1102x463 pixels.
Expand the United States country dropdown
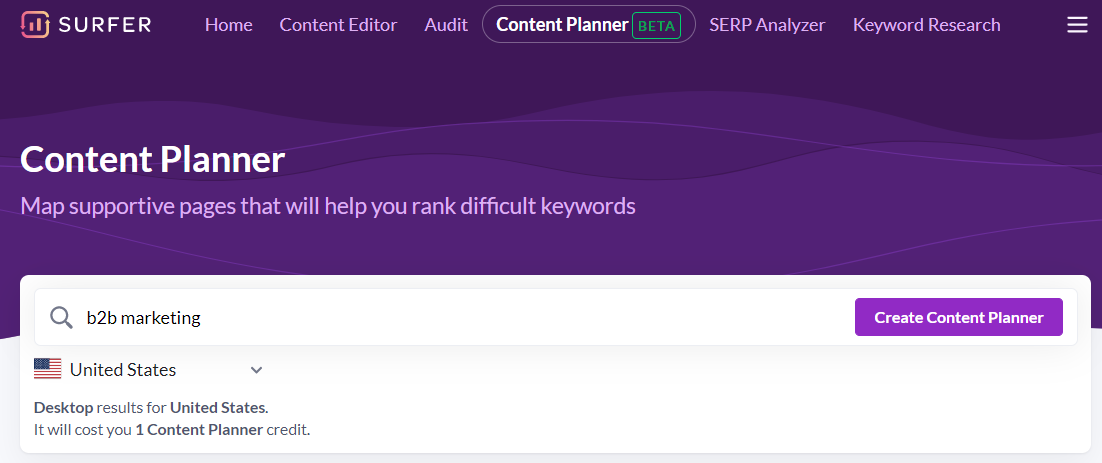(148, 370)
